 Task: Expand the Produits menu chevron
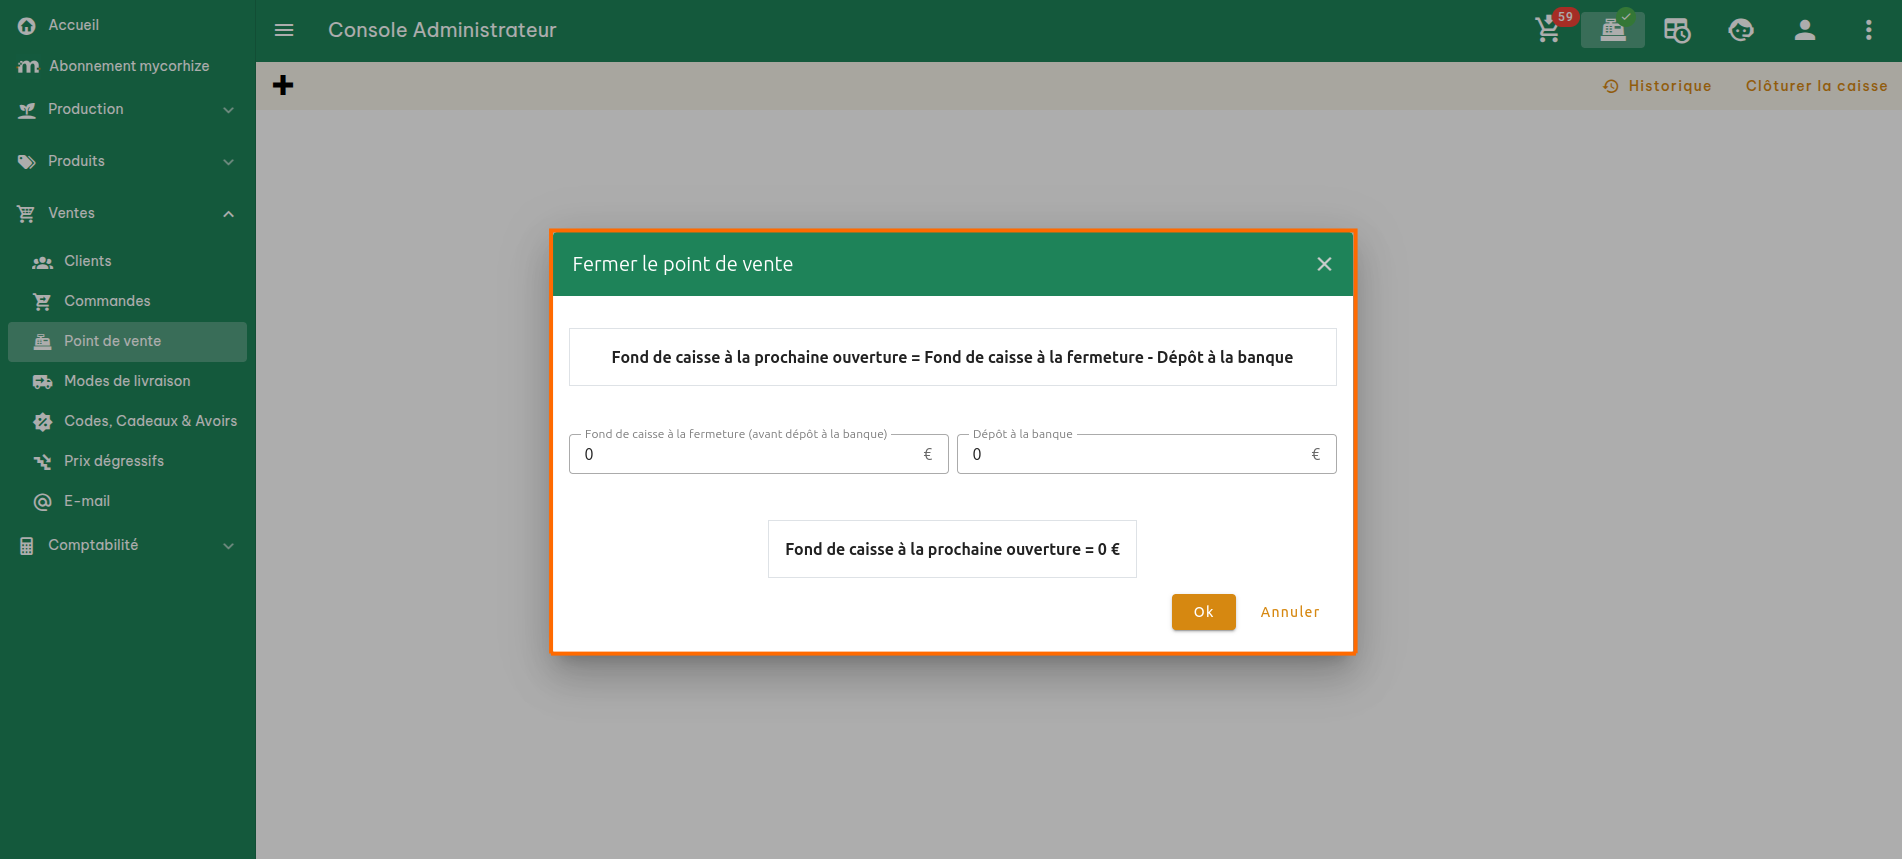click(x=229, y=162)
